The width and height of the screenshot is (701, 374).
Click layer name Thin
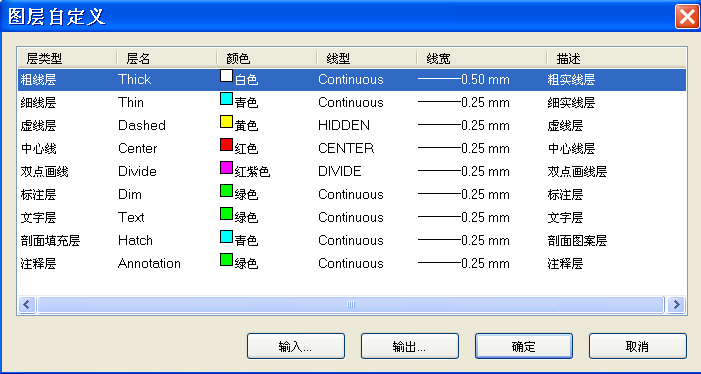pyautogui.click(x=131, y=103)
